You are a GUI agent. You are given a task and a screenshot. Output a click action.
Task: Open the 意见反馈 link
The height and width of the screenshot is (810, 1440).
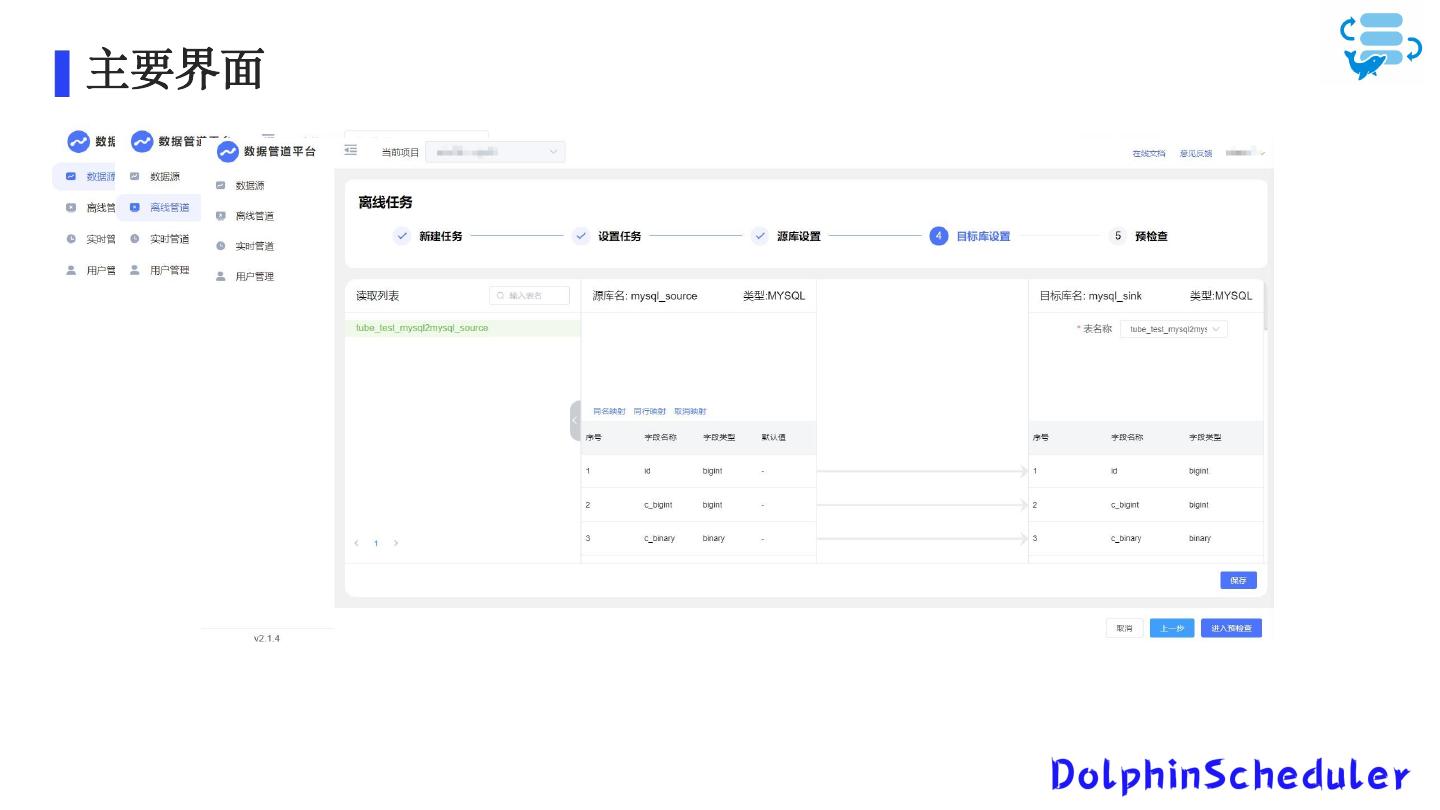click(x=1196, y=153)
